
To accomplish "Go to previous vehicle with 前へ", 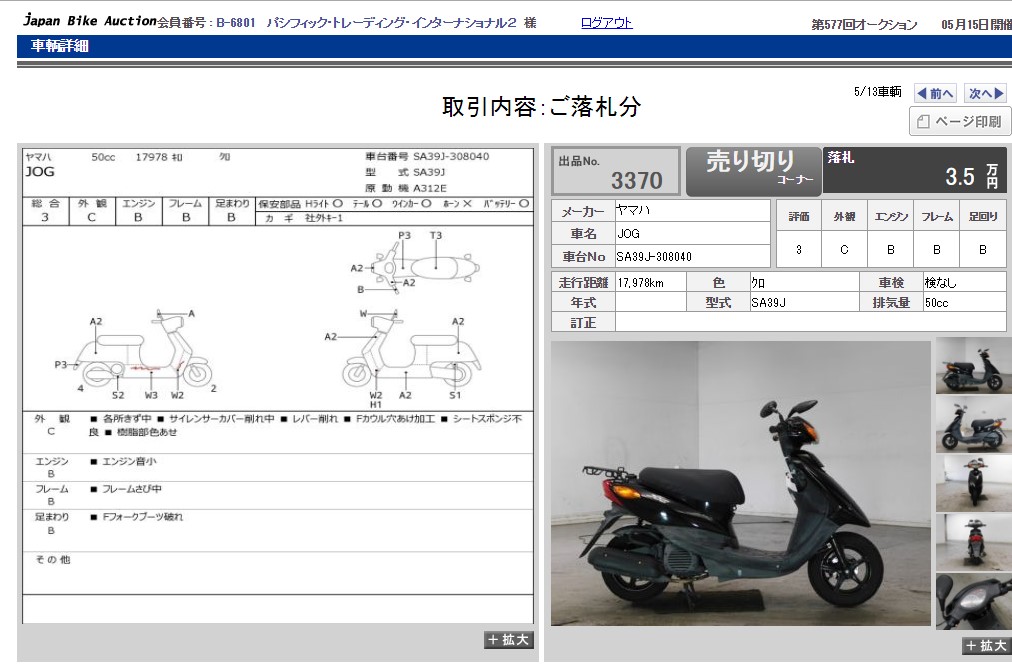I will (x=935, y=94).
